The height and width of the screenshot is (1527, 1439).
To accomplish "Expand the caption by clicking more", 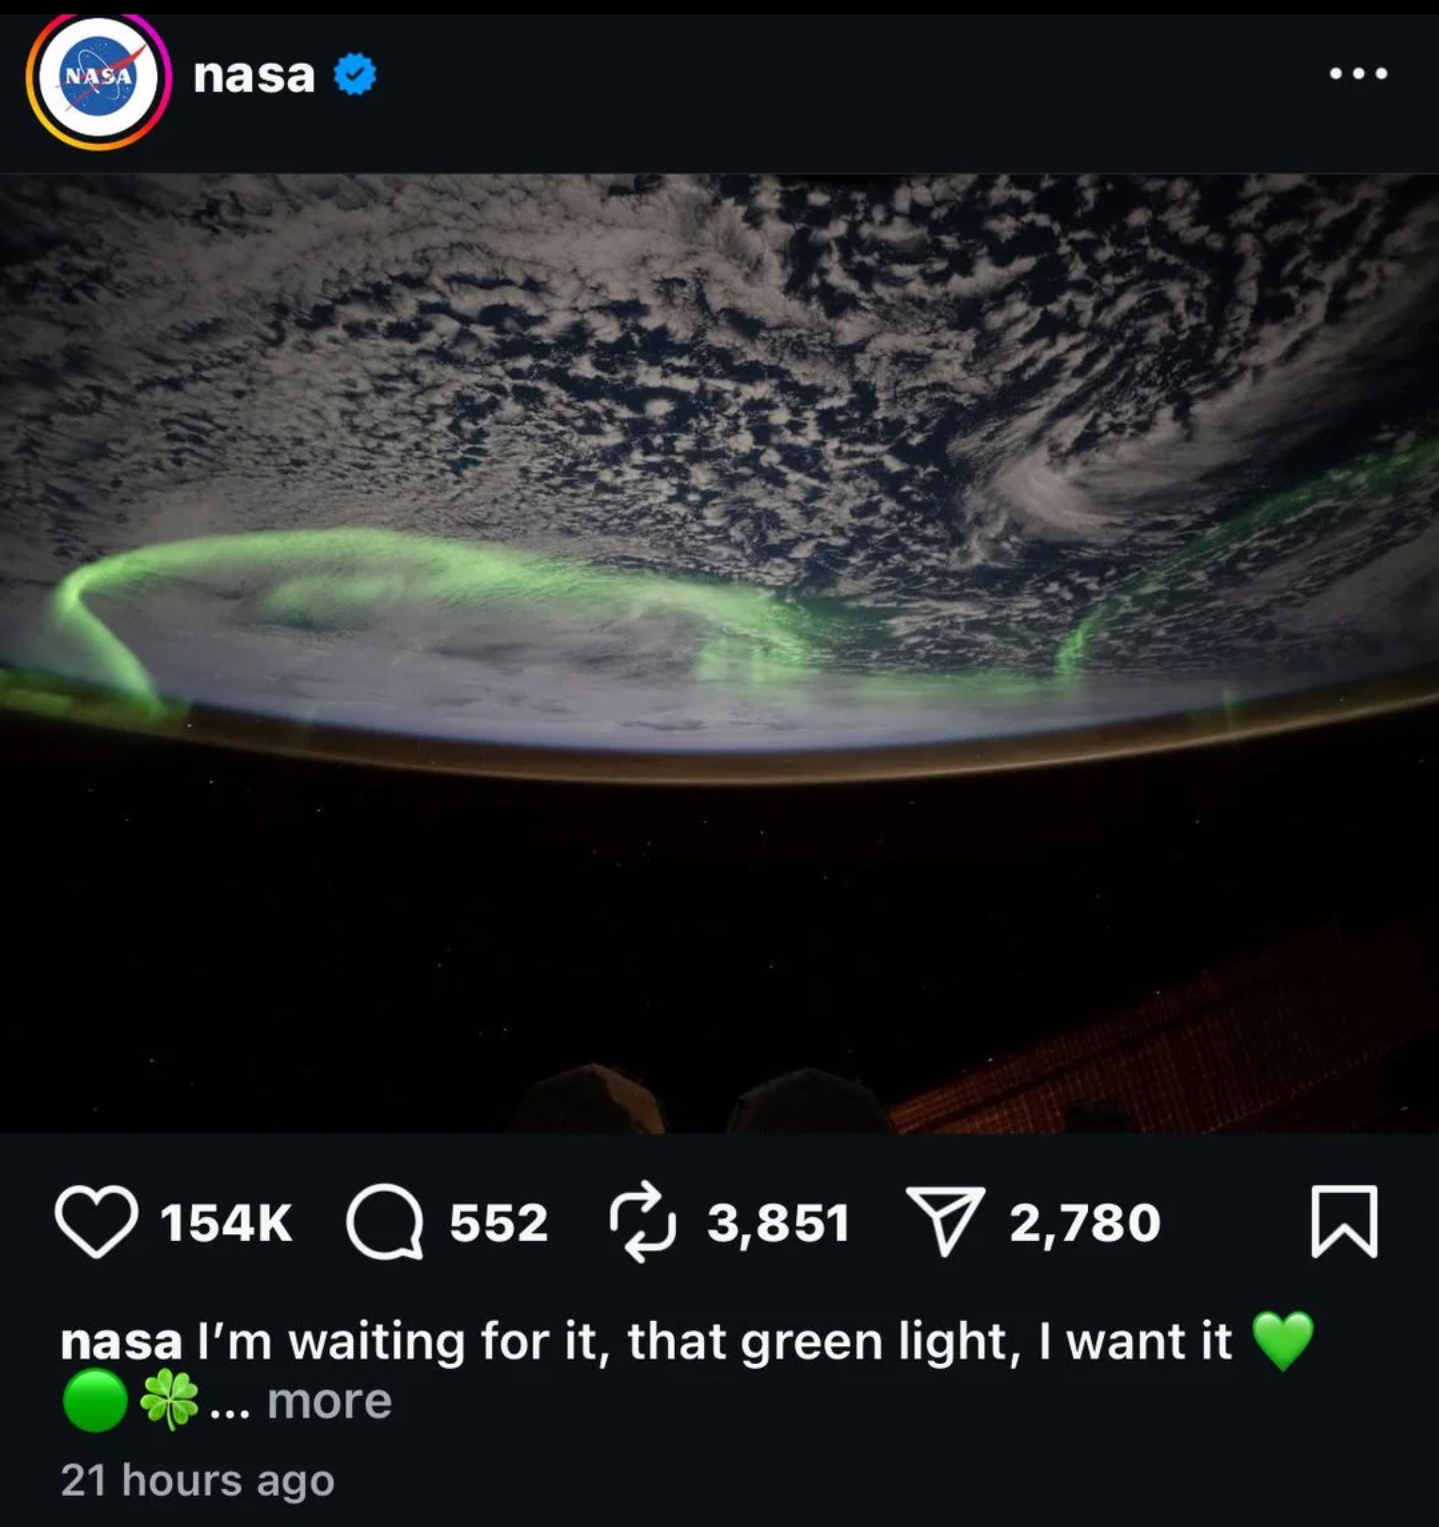I will point(329,1401).
